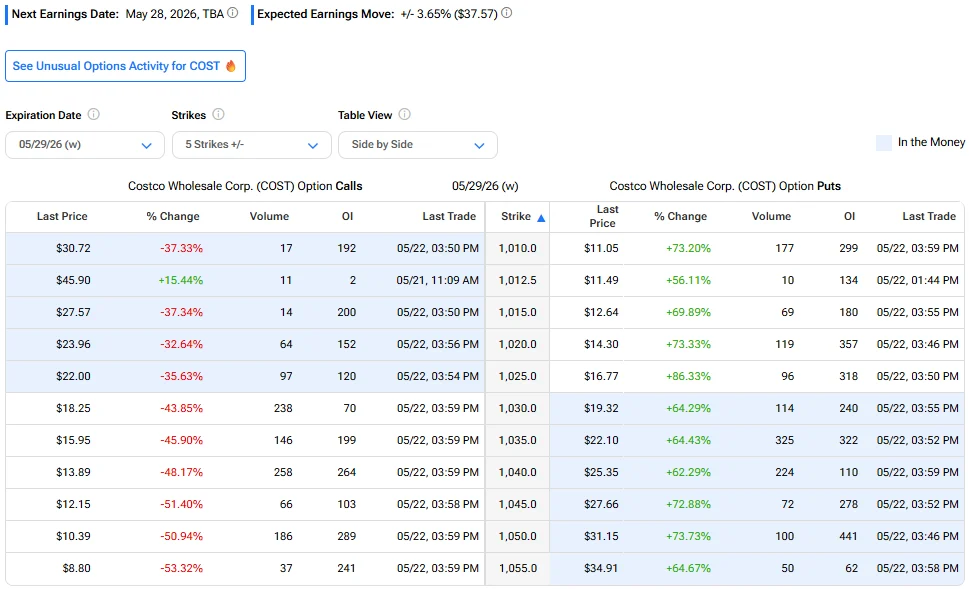Show info tooltip for Table View
969x589 pixels.
(x=404, y=114)
